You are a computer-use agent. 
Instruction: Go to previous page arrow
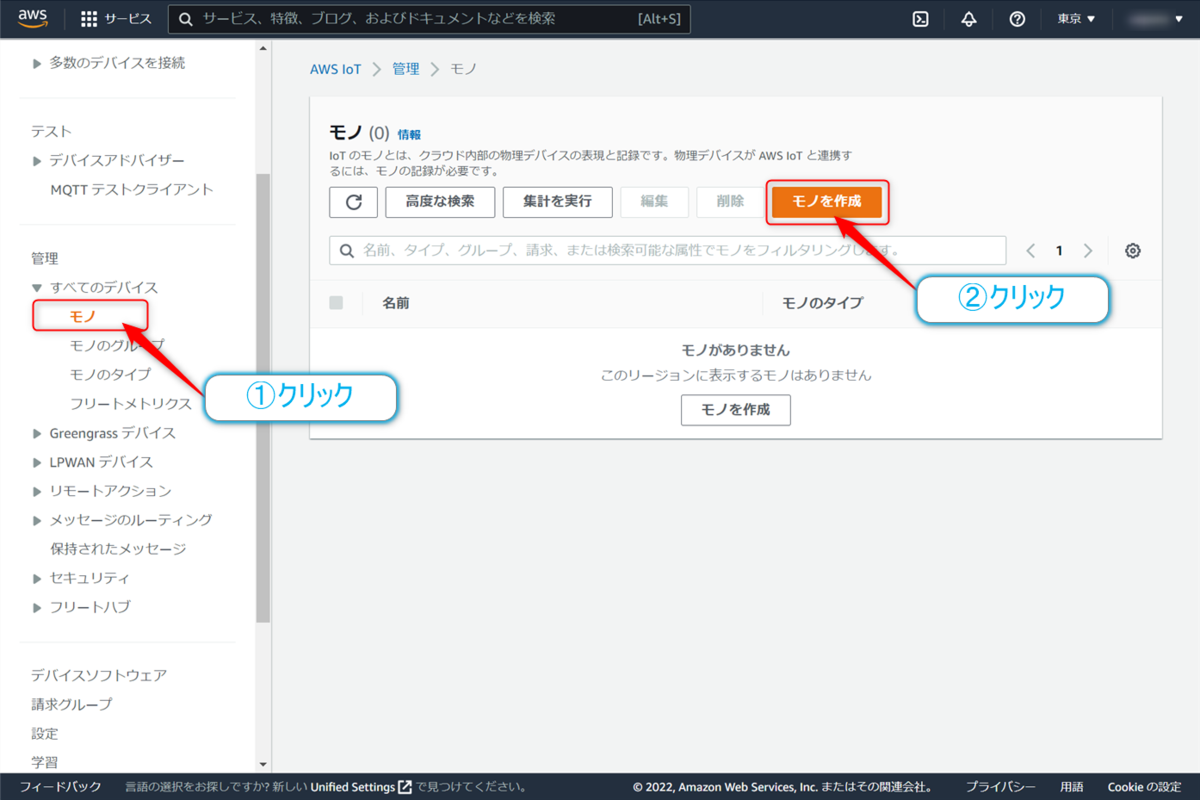click(1030, 251)
